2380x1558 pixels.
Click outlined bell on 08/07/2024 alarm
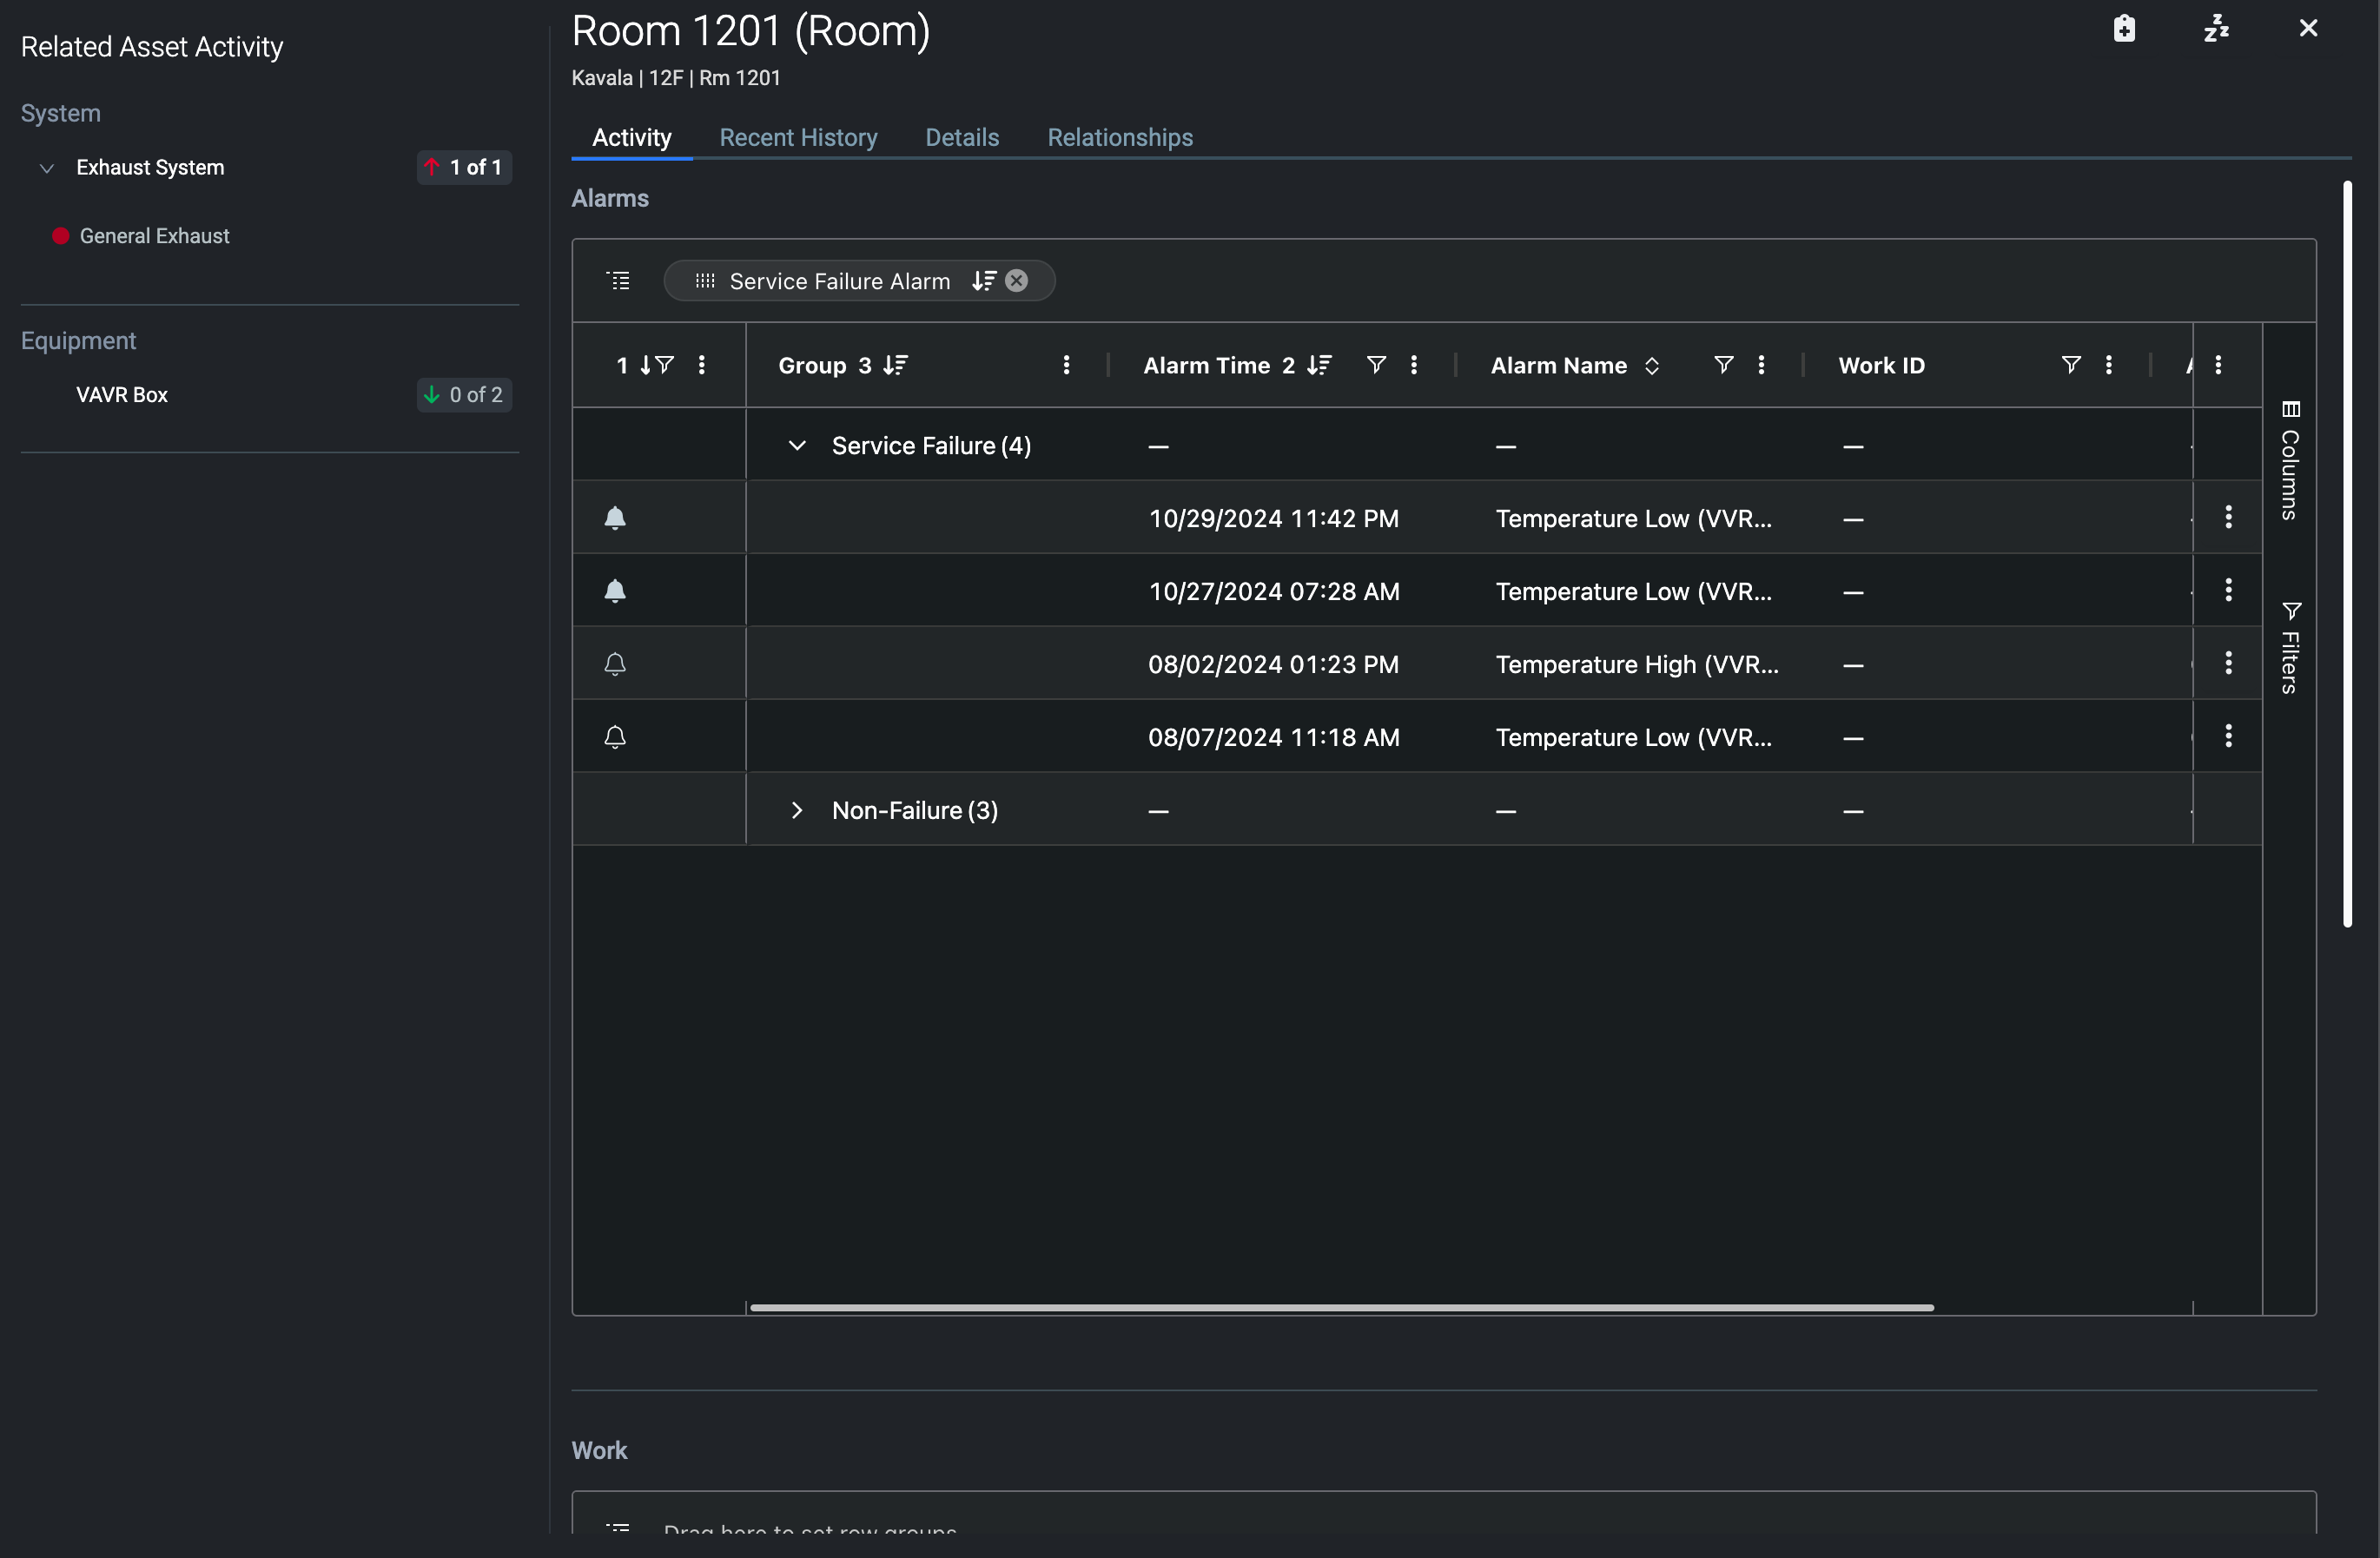pyautogui.click(x=615, y=737)
